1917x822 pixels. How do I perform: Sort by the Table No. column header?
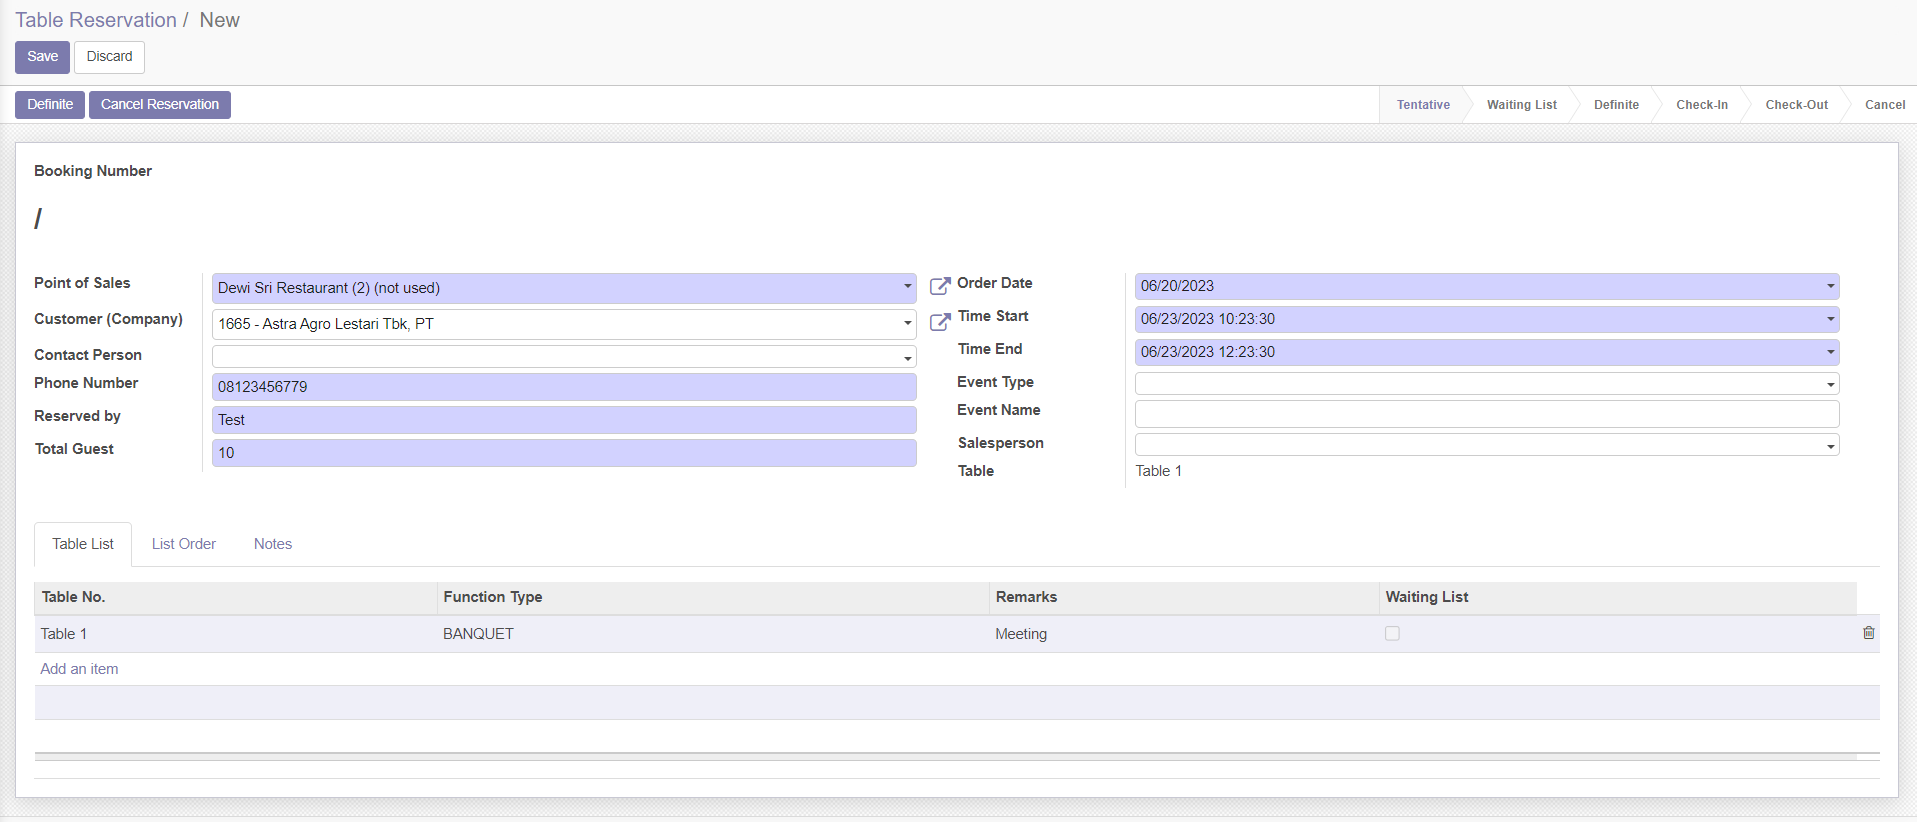tap(235, 597)
